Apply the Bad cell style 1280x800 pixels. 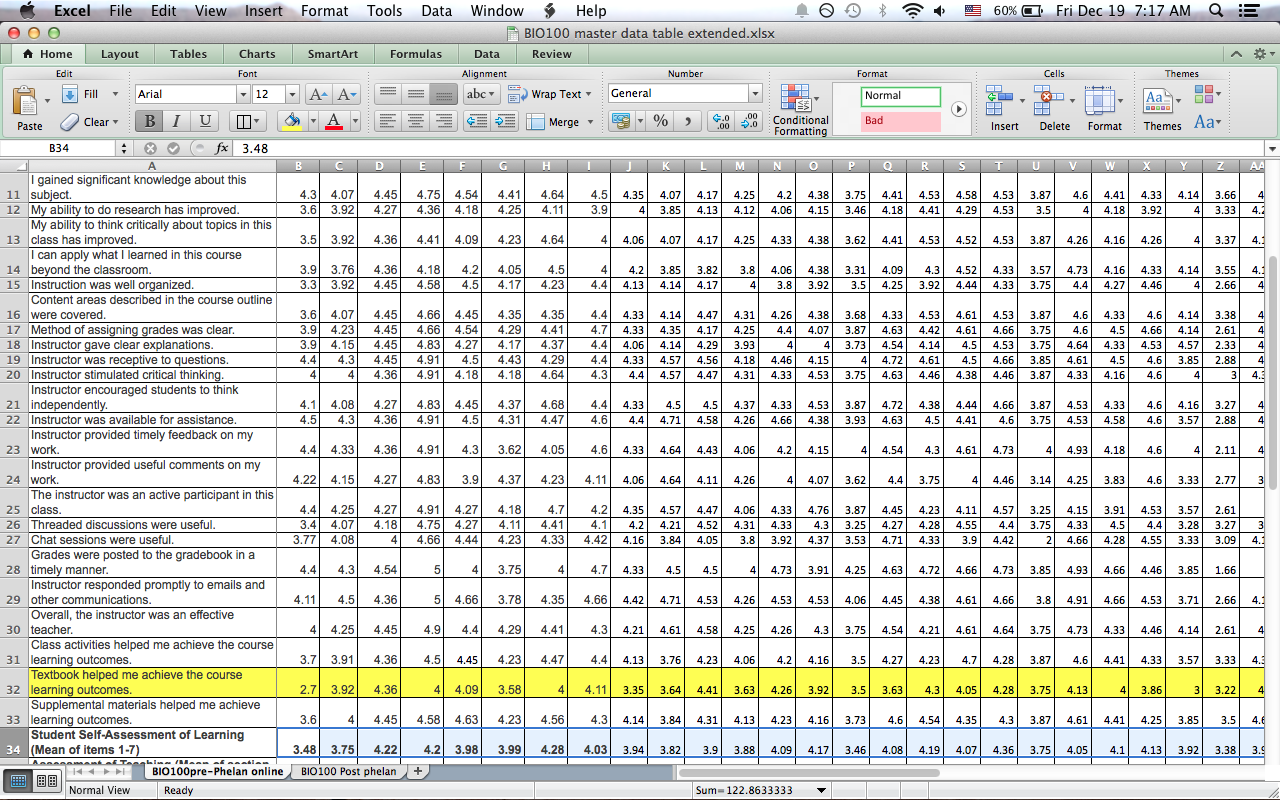[900, 121]
